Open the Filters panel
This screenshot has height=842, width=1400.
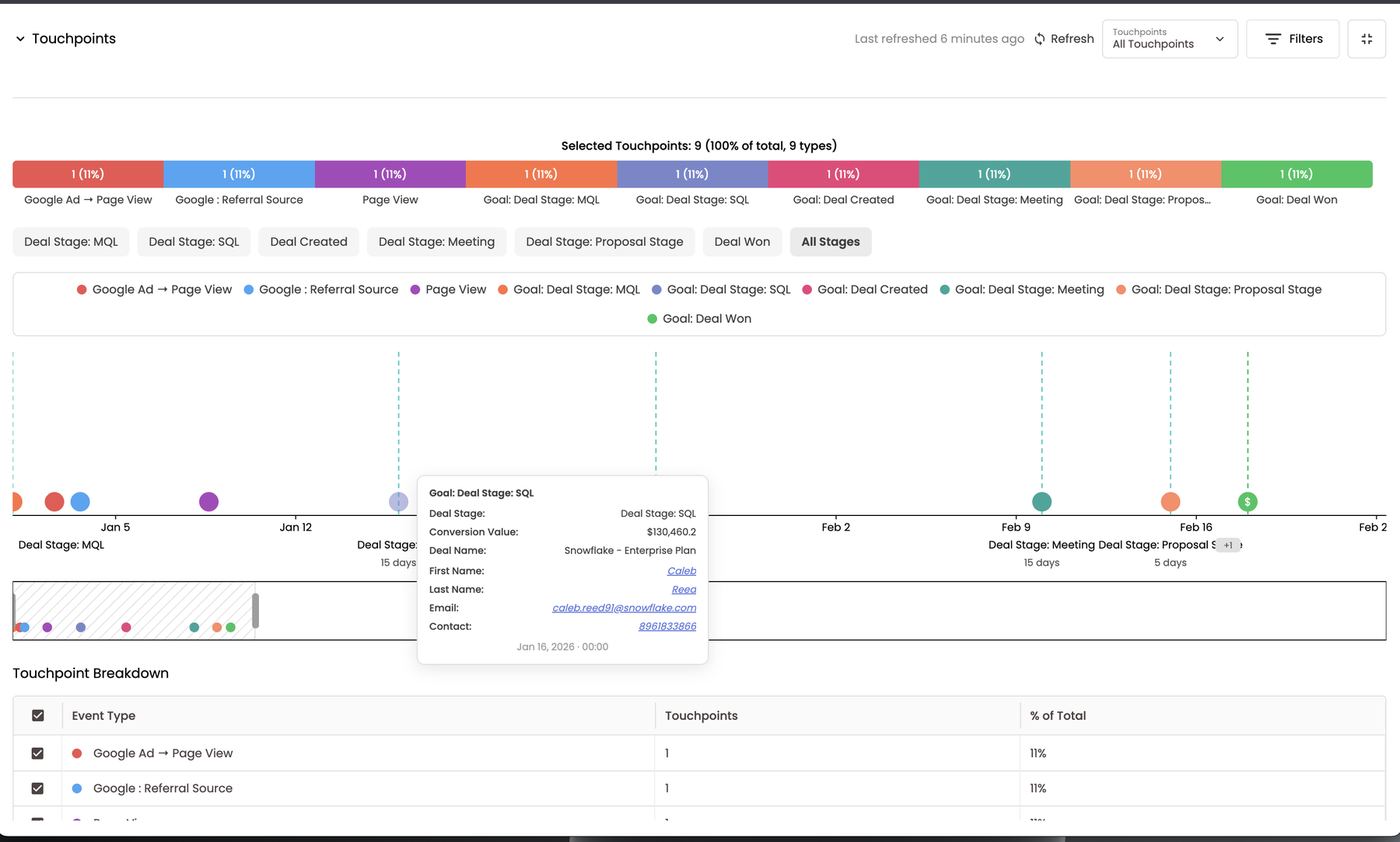click(x=1292, y=39)
